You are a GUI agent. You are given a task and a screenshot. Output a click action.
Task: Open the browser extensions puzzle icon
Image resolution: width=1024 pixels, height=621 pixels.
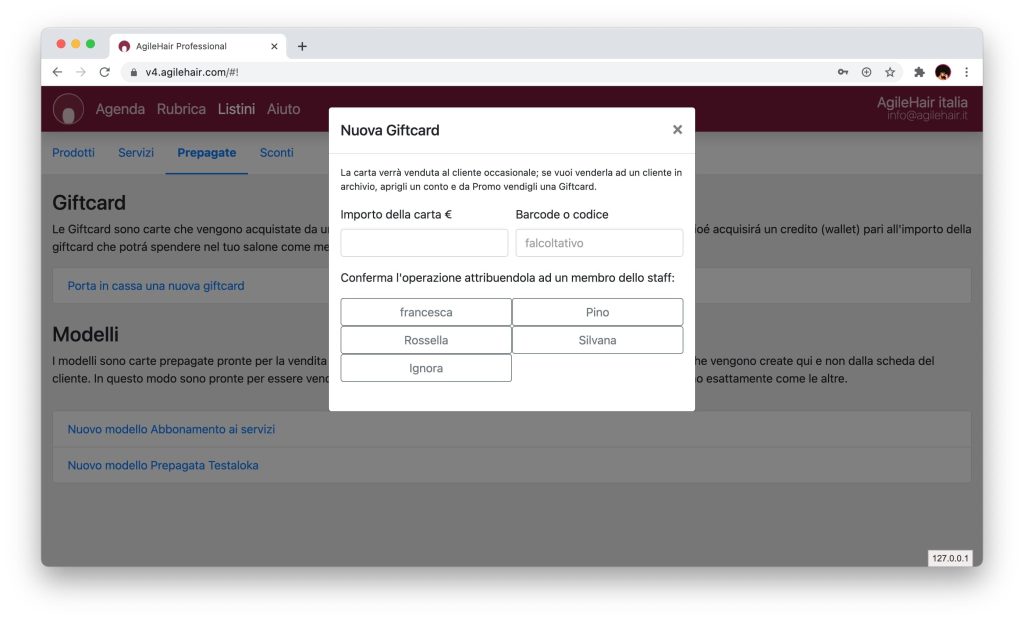click(x=919, y=72)
